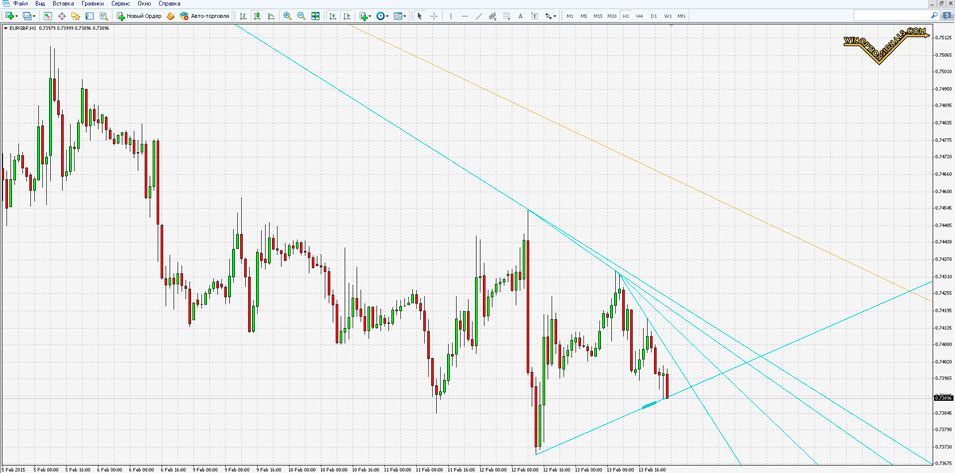
Task: Click the Zoom Out magnifier icon
Action: [302, 16]
